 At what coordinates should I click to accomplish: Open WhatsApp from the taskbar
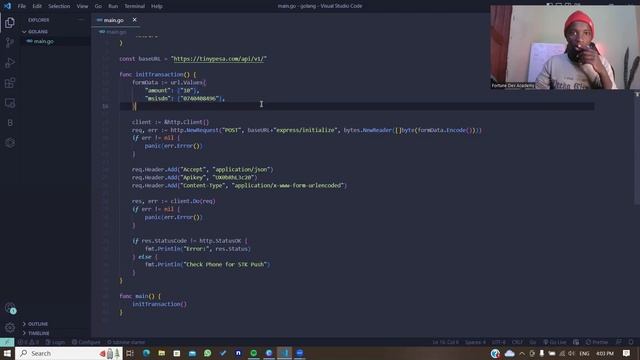(207, 353)
